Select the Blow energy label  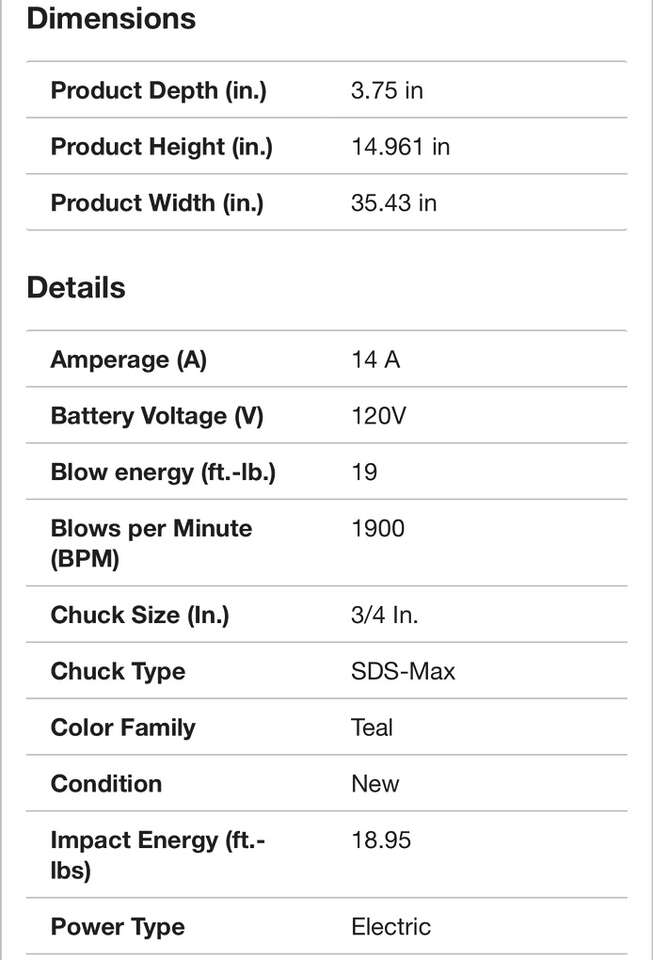(x=163, y=472)
